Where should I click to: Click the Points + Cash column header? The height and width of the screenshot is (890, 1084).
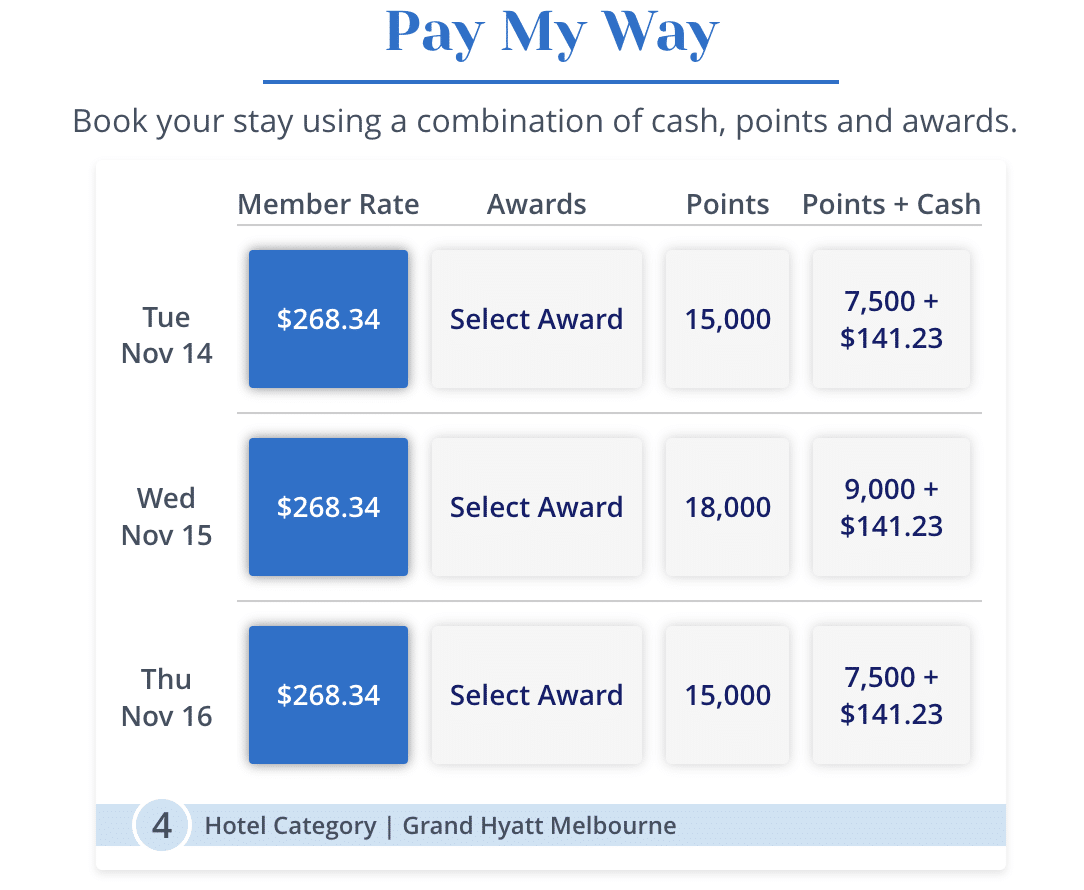click(x=891, y=205)
